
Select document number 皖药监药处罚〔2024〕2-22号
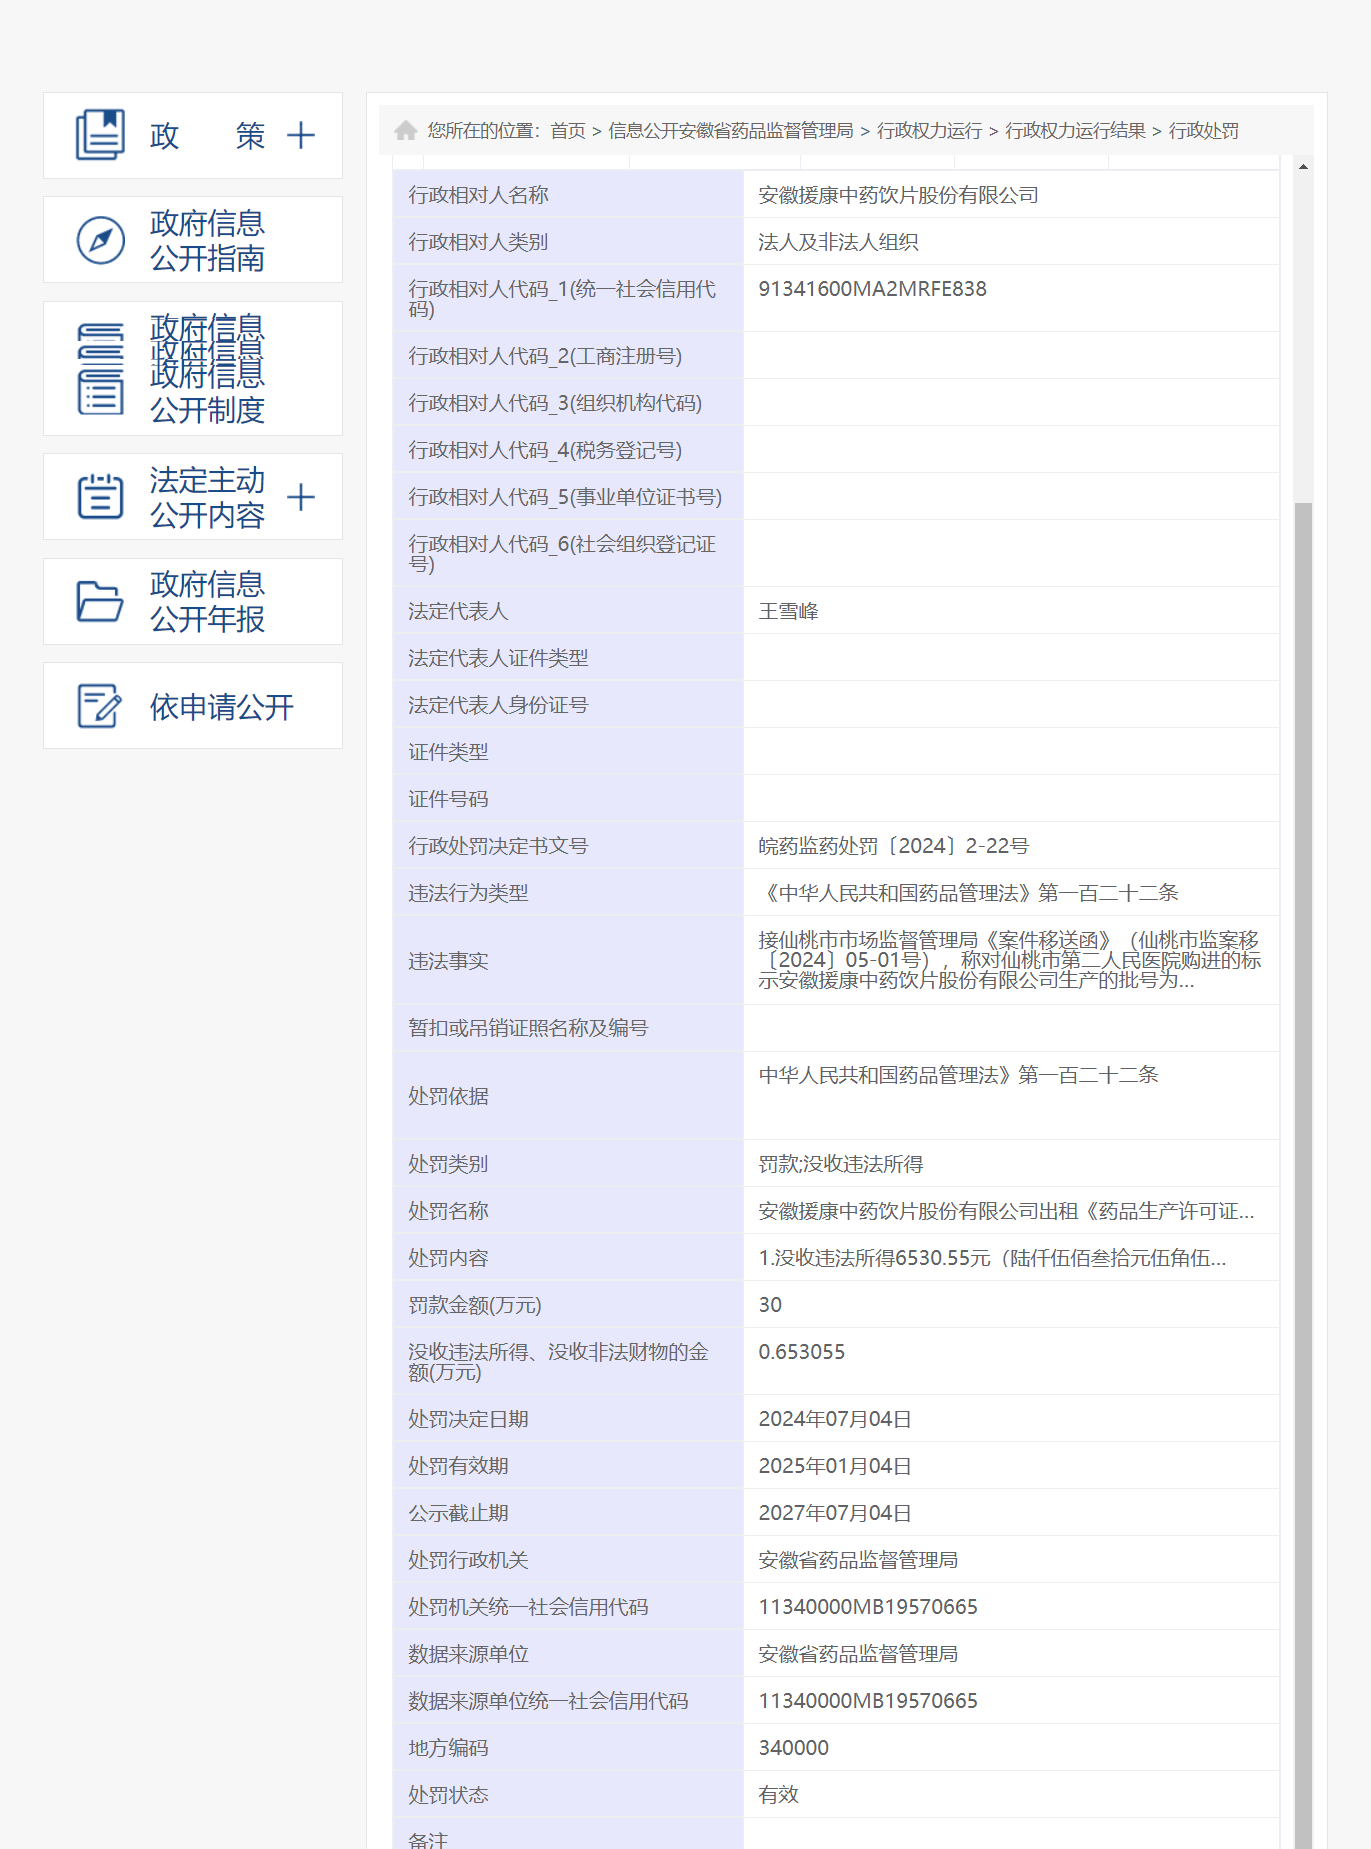pyautogui.click(x=893, y=846)
